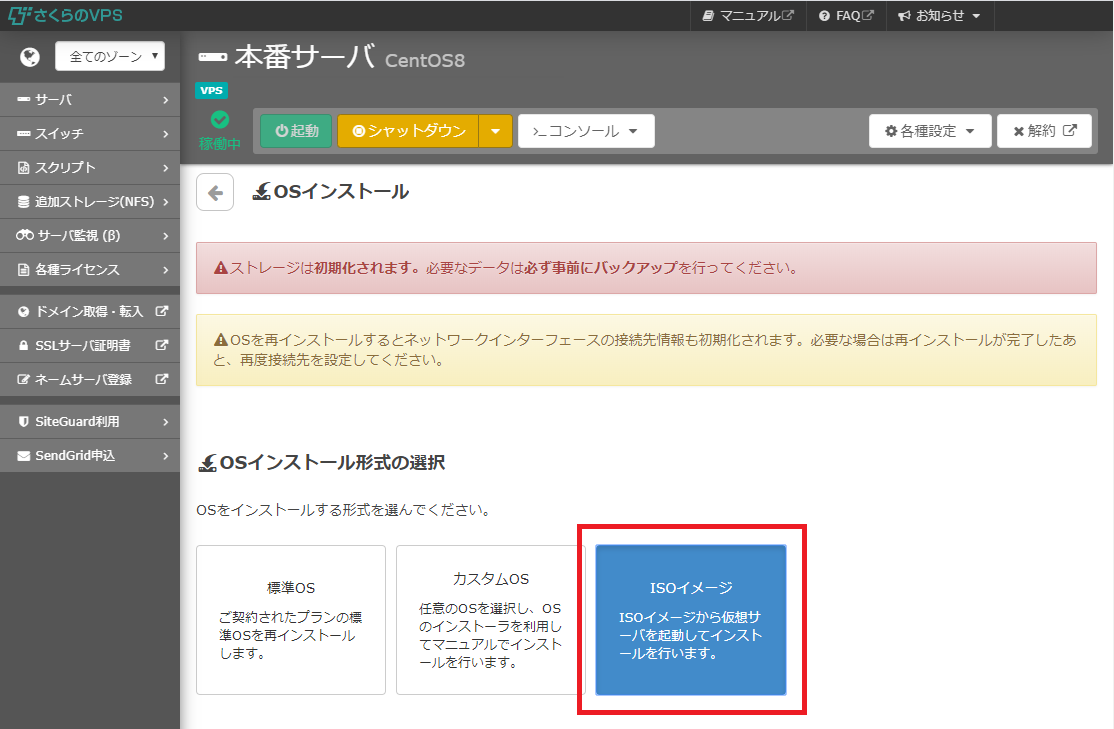The image size is (1114, 729).
Task: Open the サーバ sidebar menu item
Action: [x=90, y=100]
